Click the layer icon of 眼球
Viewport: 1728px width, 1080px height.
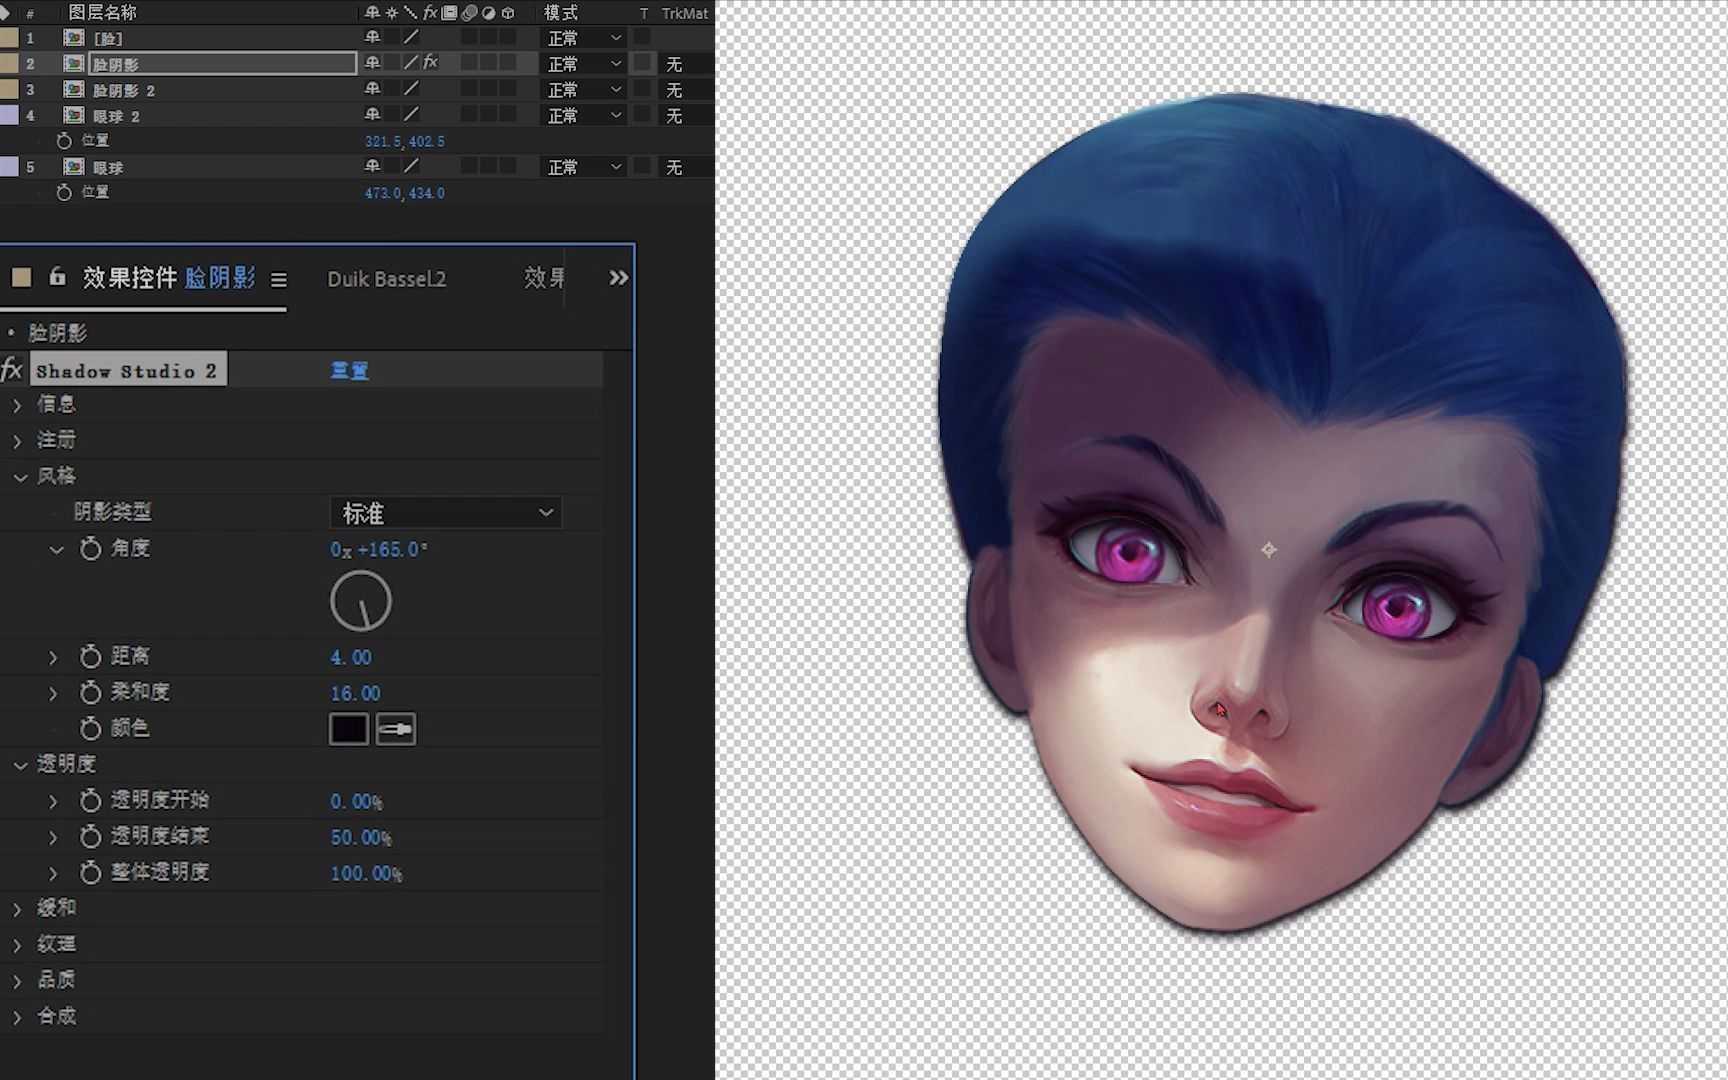pos(74,167)
